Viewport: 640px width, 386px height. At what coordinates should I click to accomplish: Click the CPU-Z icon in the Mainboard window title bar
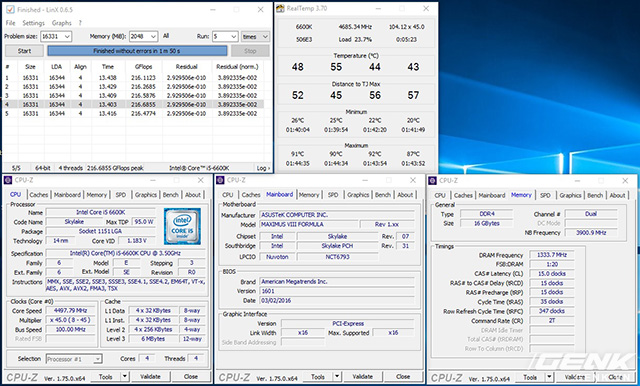[x=220, y=180]
